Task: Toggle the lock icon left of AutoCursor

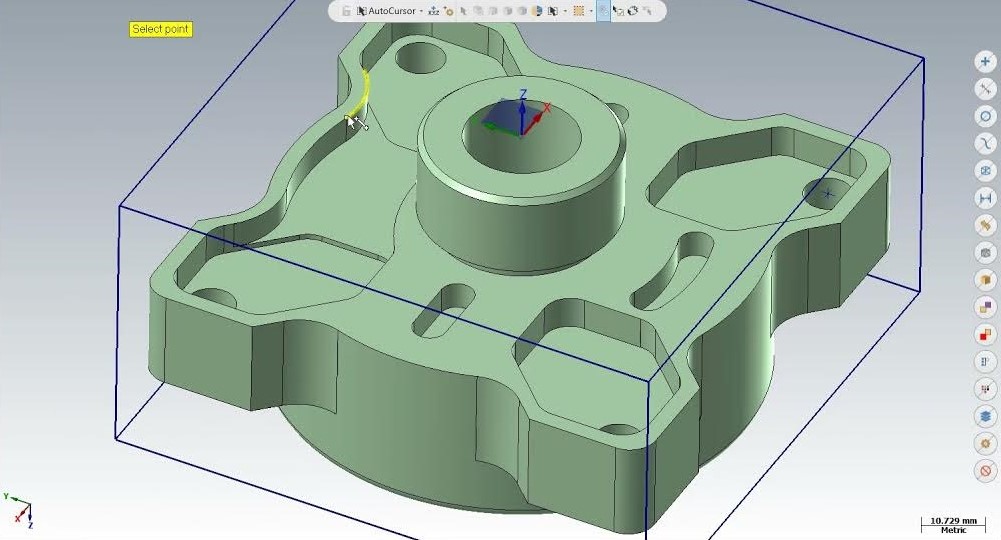Action: pyautogui.click(x=346, y=11)
